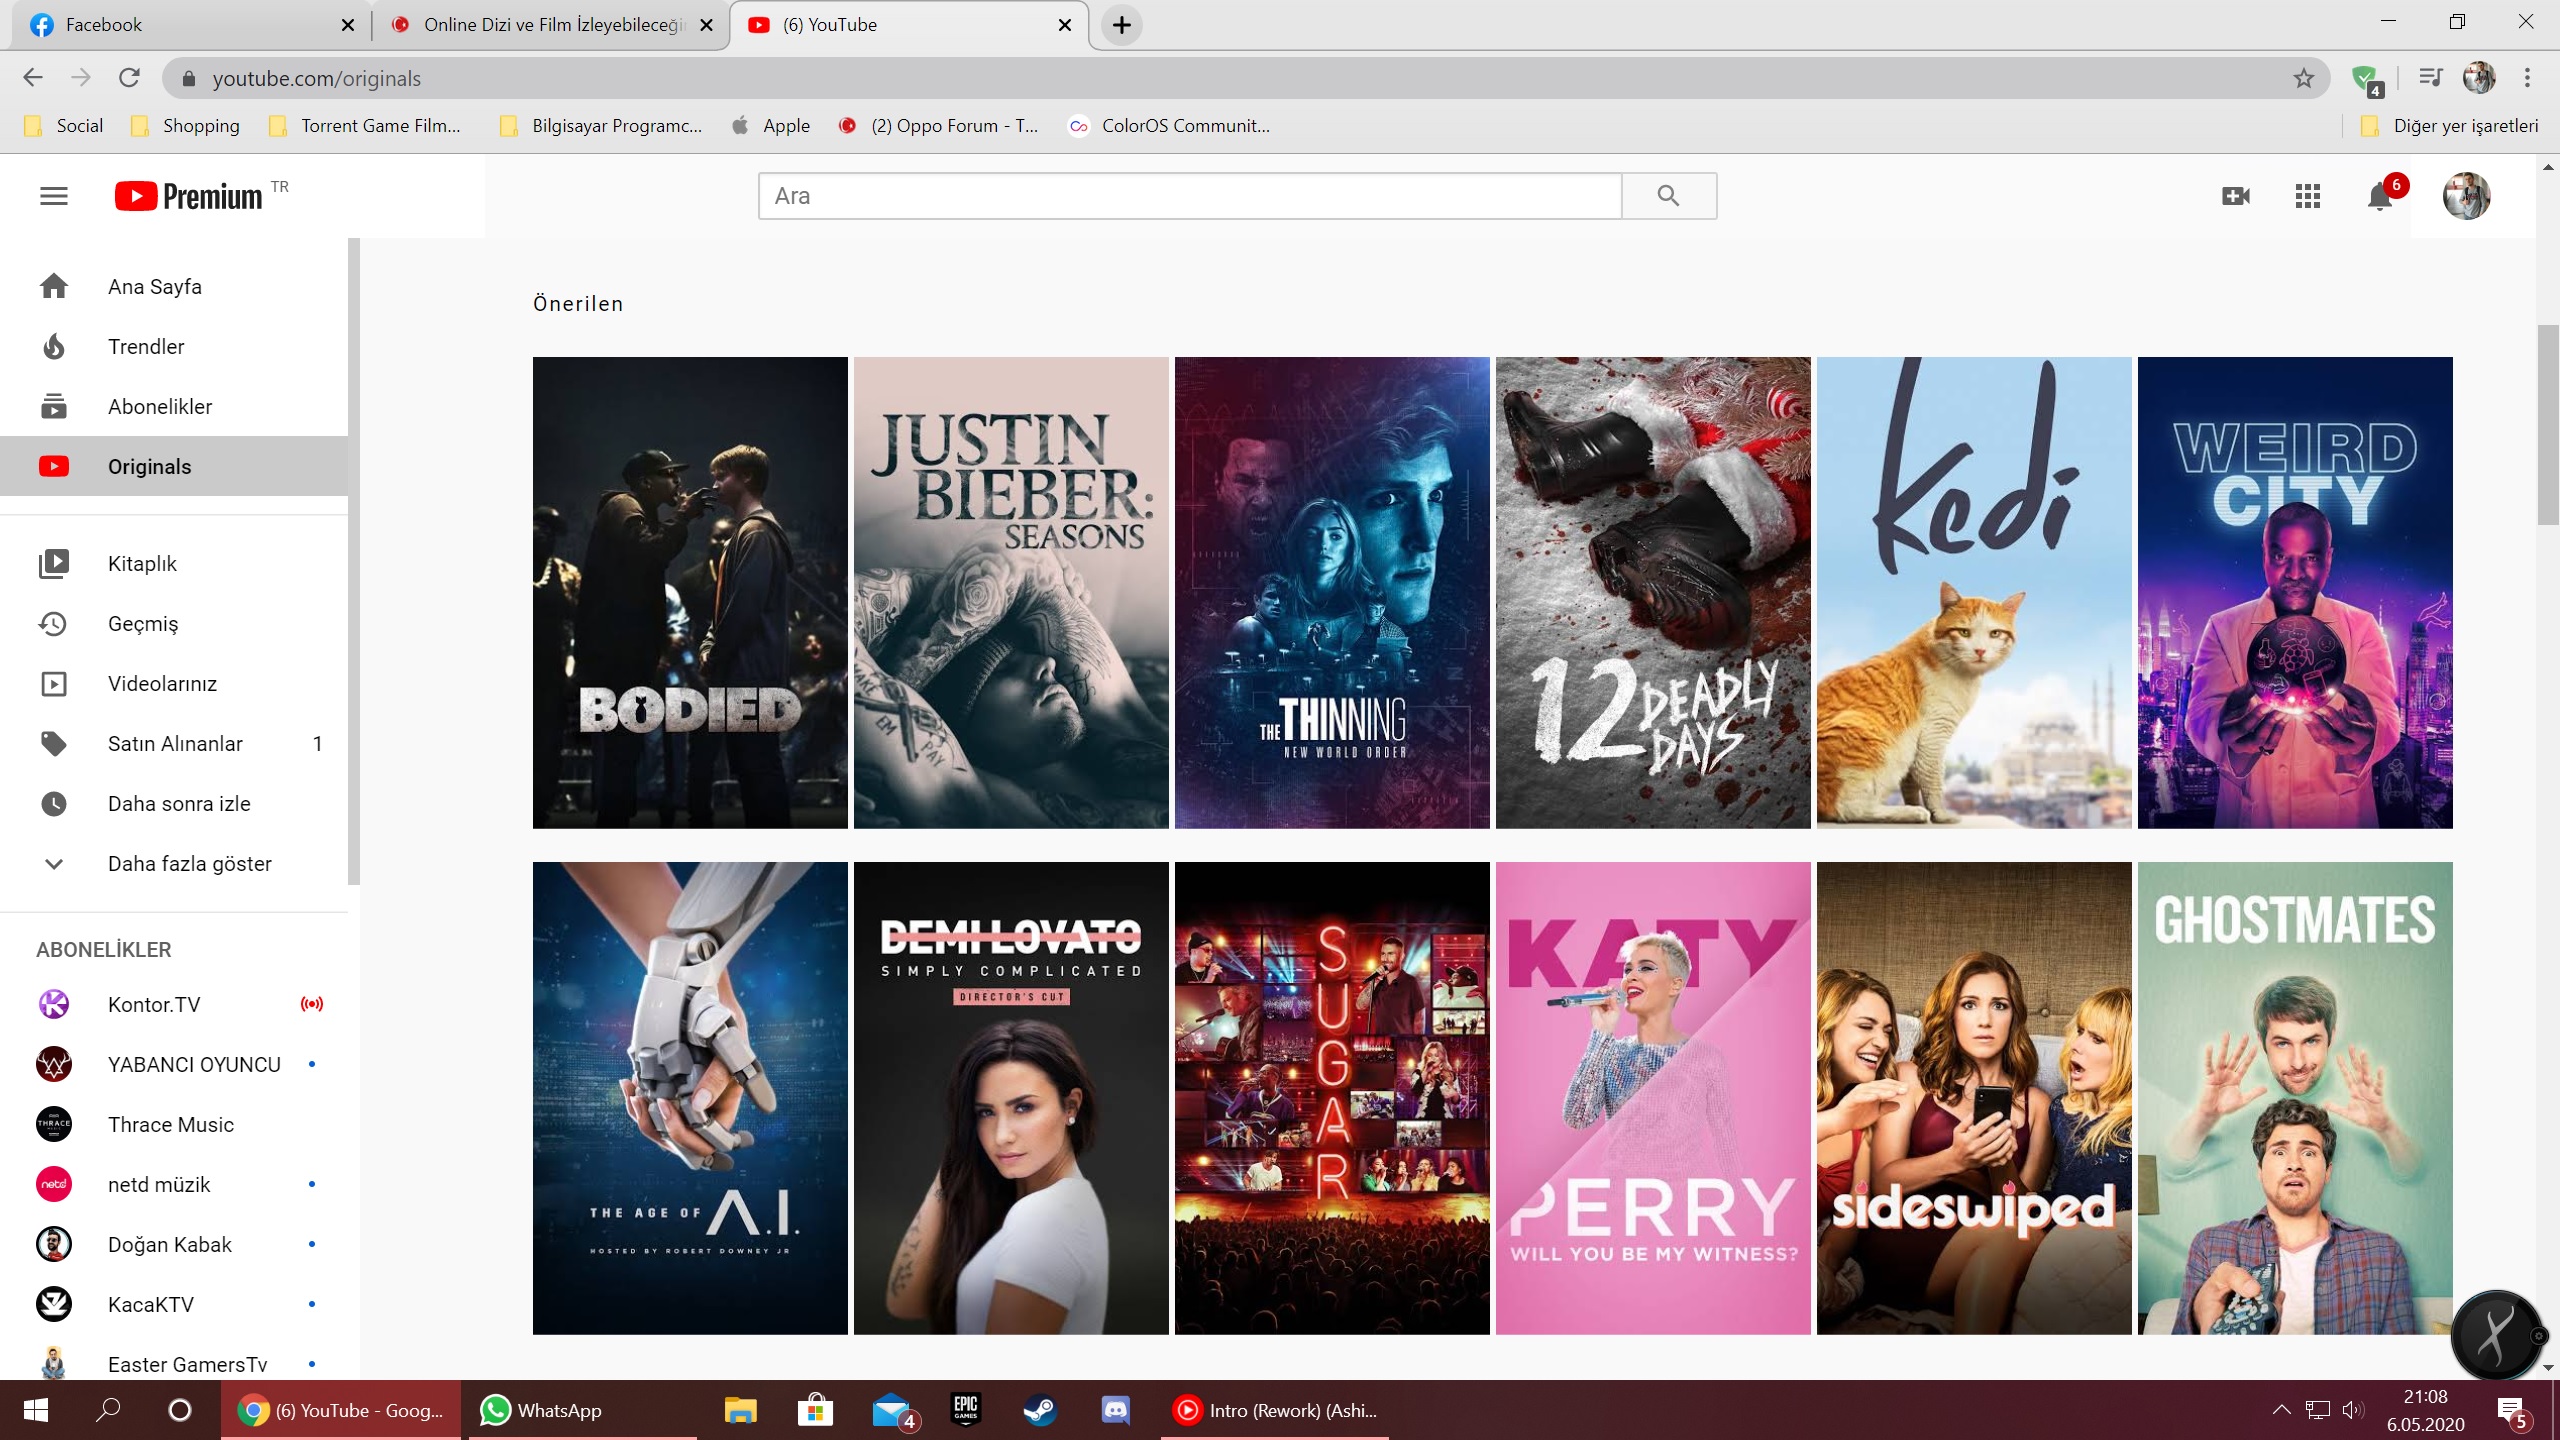Open The Age of A.I. poster
This screenshot has width=2560, height=1440.
[x=690, y=1098]
